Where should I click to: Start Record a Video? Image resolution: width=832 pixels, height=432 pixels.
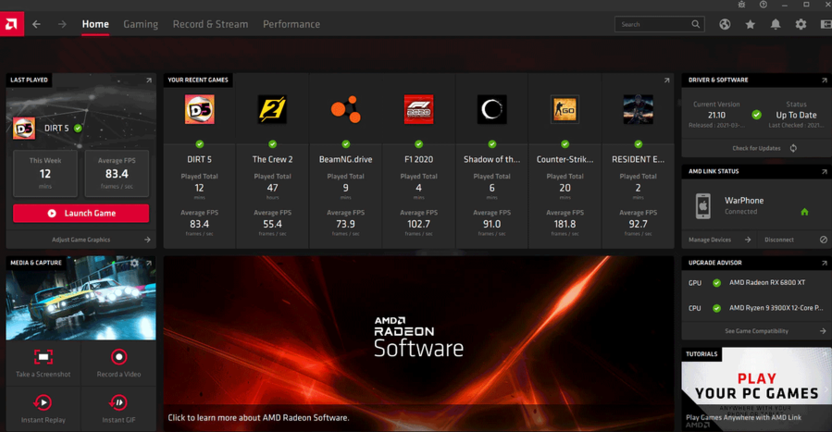point(119,357)
